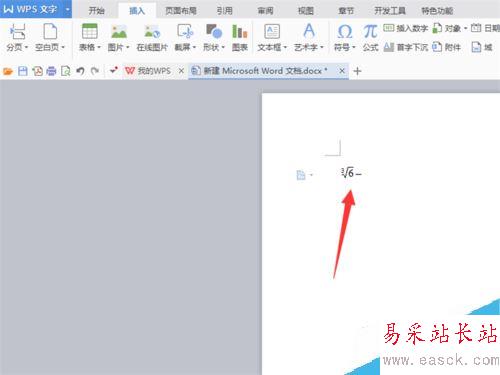Viewport: 500px width, 375px height.
Task: Insert a blank page (空白页) icon
Action: [50, 32]
